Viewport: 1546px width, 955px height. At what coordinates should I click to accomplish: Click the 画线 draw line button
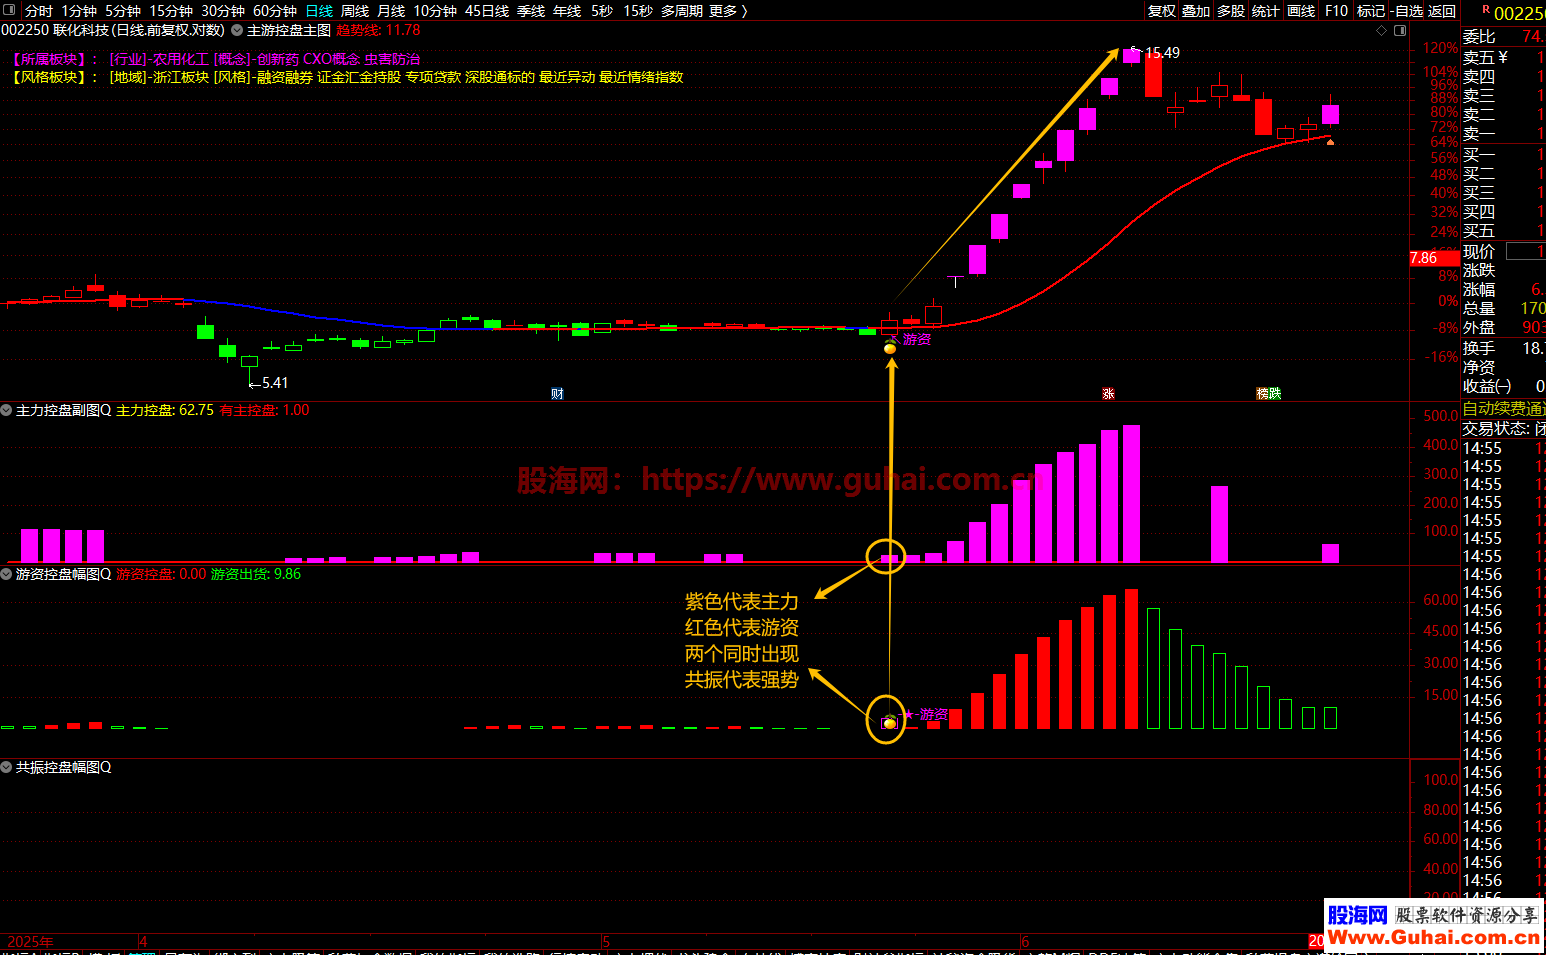tap(1301, 11)
